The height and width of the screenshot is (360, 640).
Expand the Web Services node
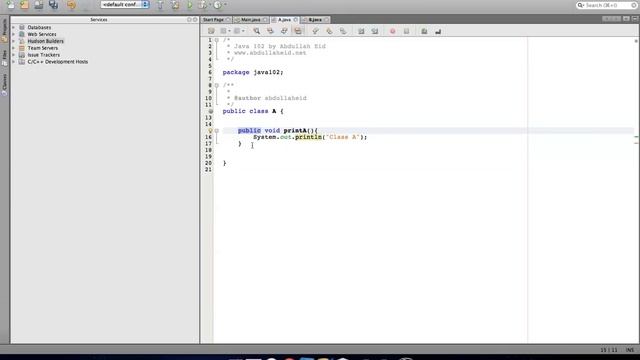(x=13, y=34)
